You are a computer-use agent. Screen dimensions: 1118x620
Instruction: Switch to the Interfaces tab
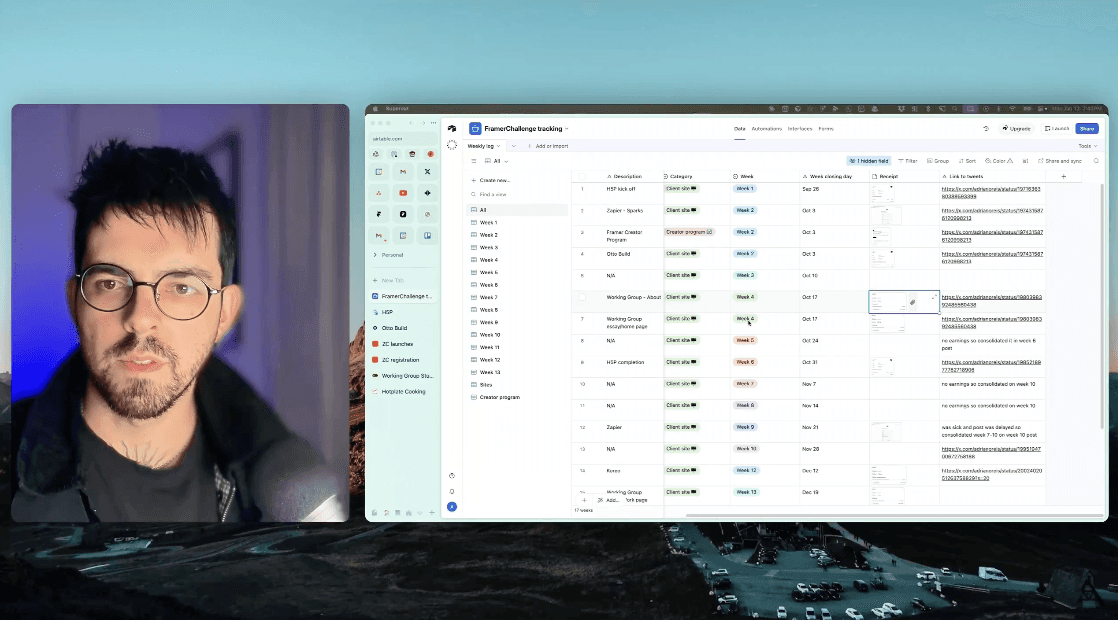click(800, 129)
